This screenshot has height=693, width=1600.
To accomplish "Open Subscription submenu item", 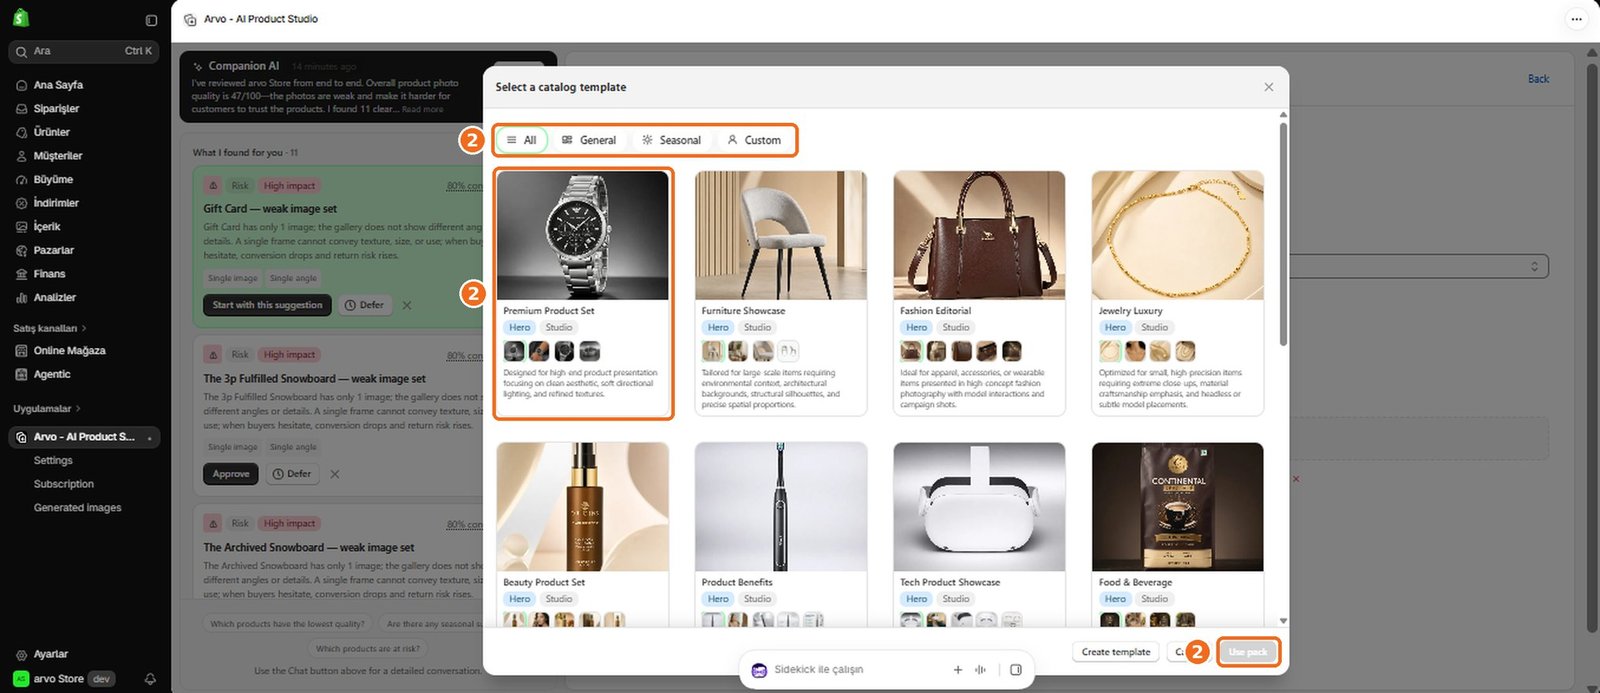I will pyautogui.click(x=64, y=484).
